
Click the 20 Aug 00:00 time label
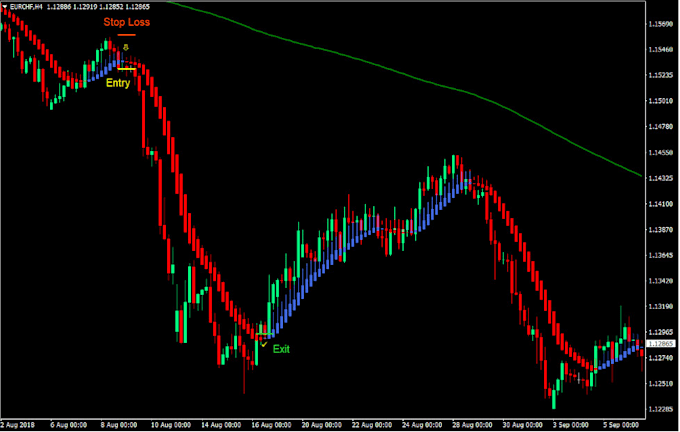pos(322,425)
